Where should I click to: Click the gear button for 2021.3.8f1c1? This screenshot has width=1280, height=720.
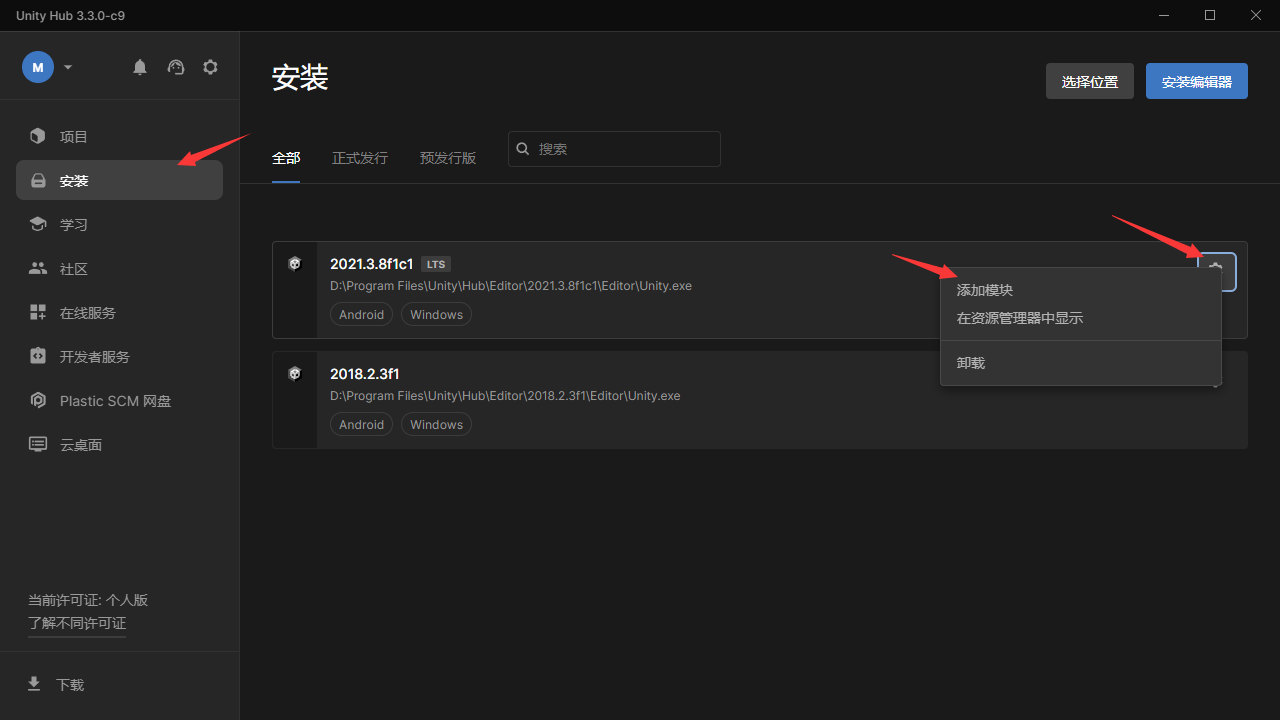(x=1216, y=272)
